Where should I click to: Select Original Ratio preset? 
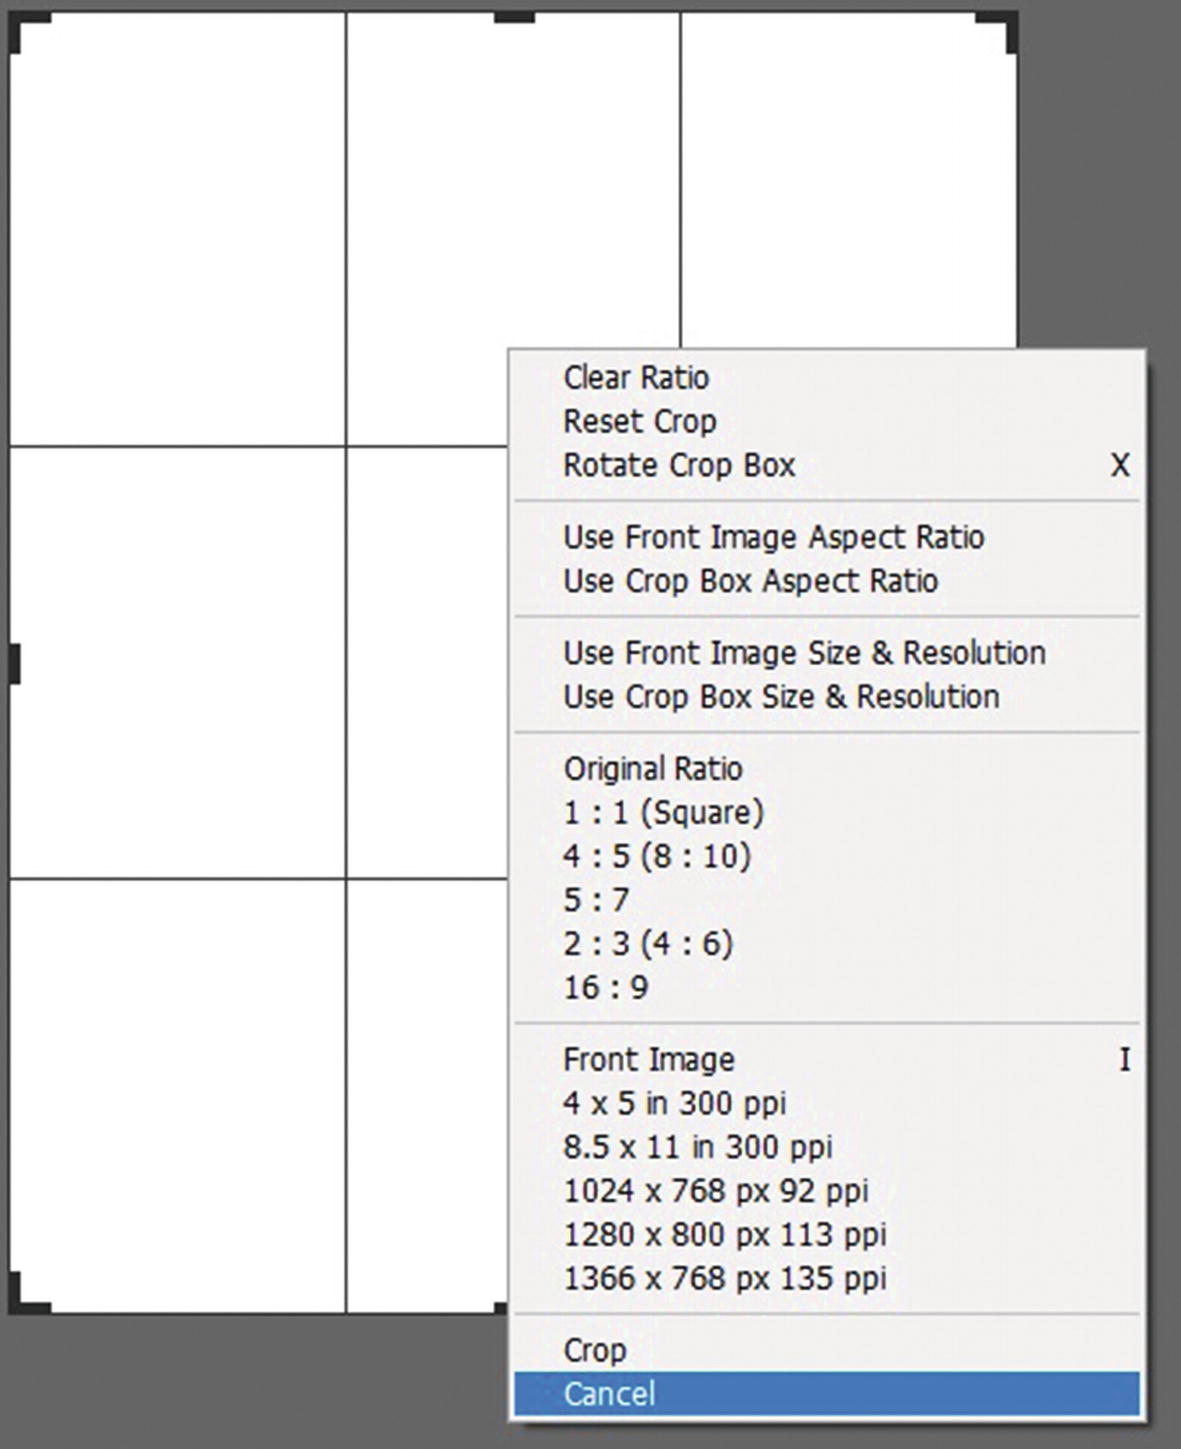pyautogui.click(x=654, y=769)
